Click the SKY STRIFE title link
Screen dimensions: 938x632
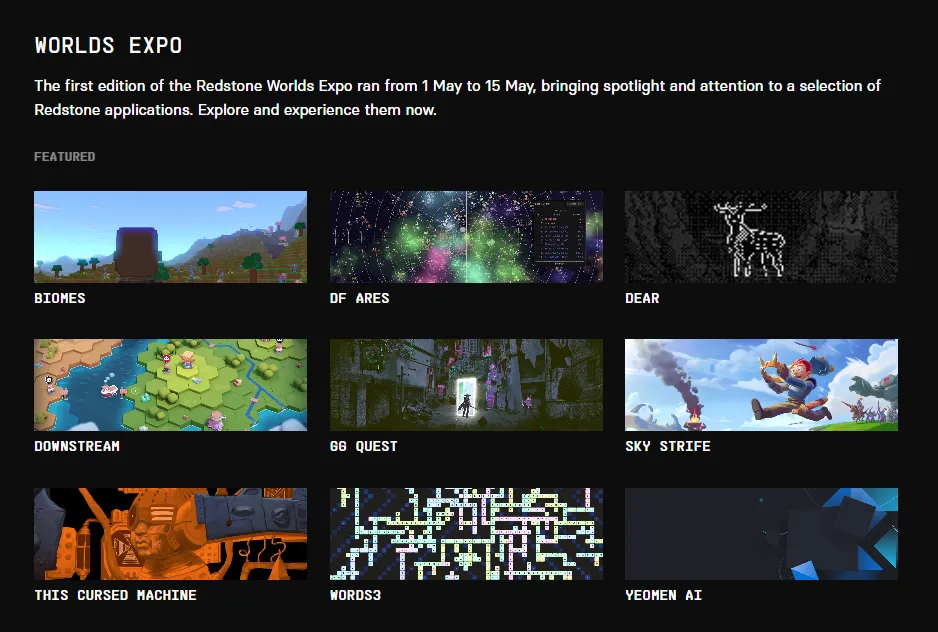[x=668, y=446]
